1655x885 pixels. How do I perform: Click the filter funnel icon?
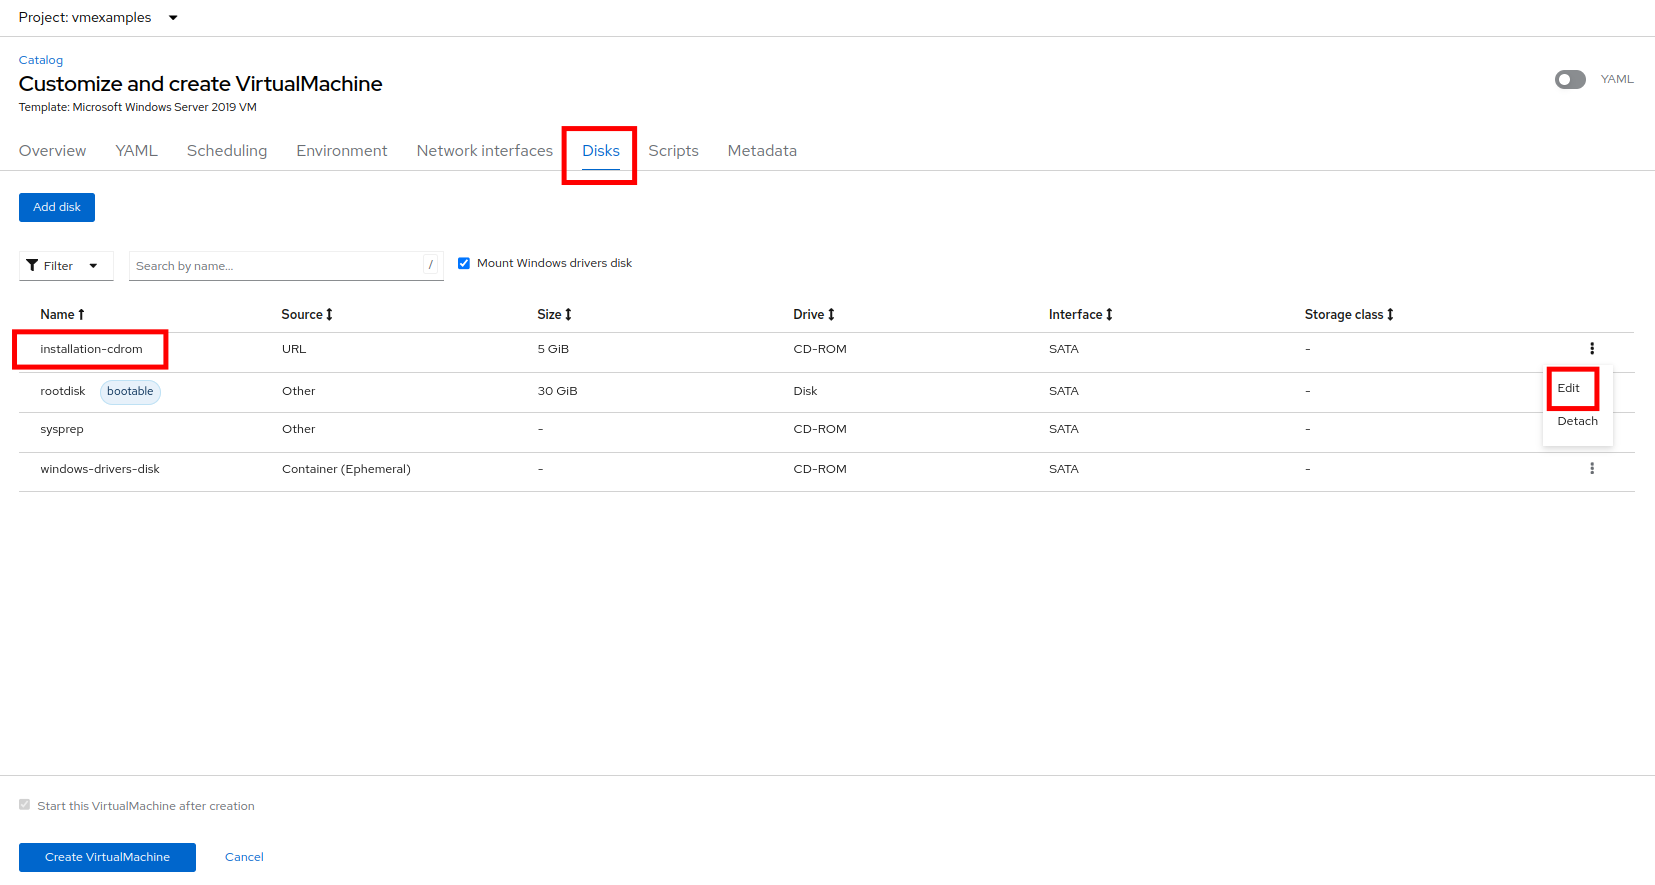point(33,266)
